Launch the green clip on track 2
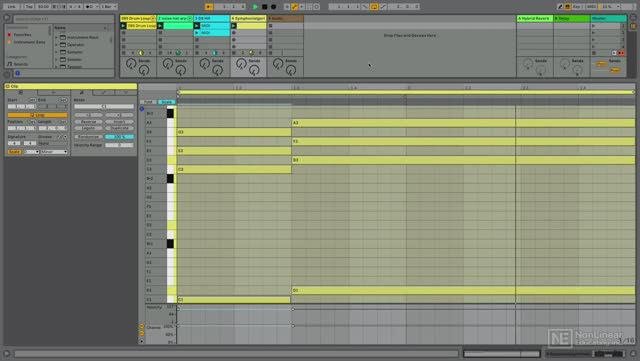The width and height of the screenshot is (640, 361). pyautogui.click(x=160, y=26)
